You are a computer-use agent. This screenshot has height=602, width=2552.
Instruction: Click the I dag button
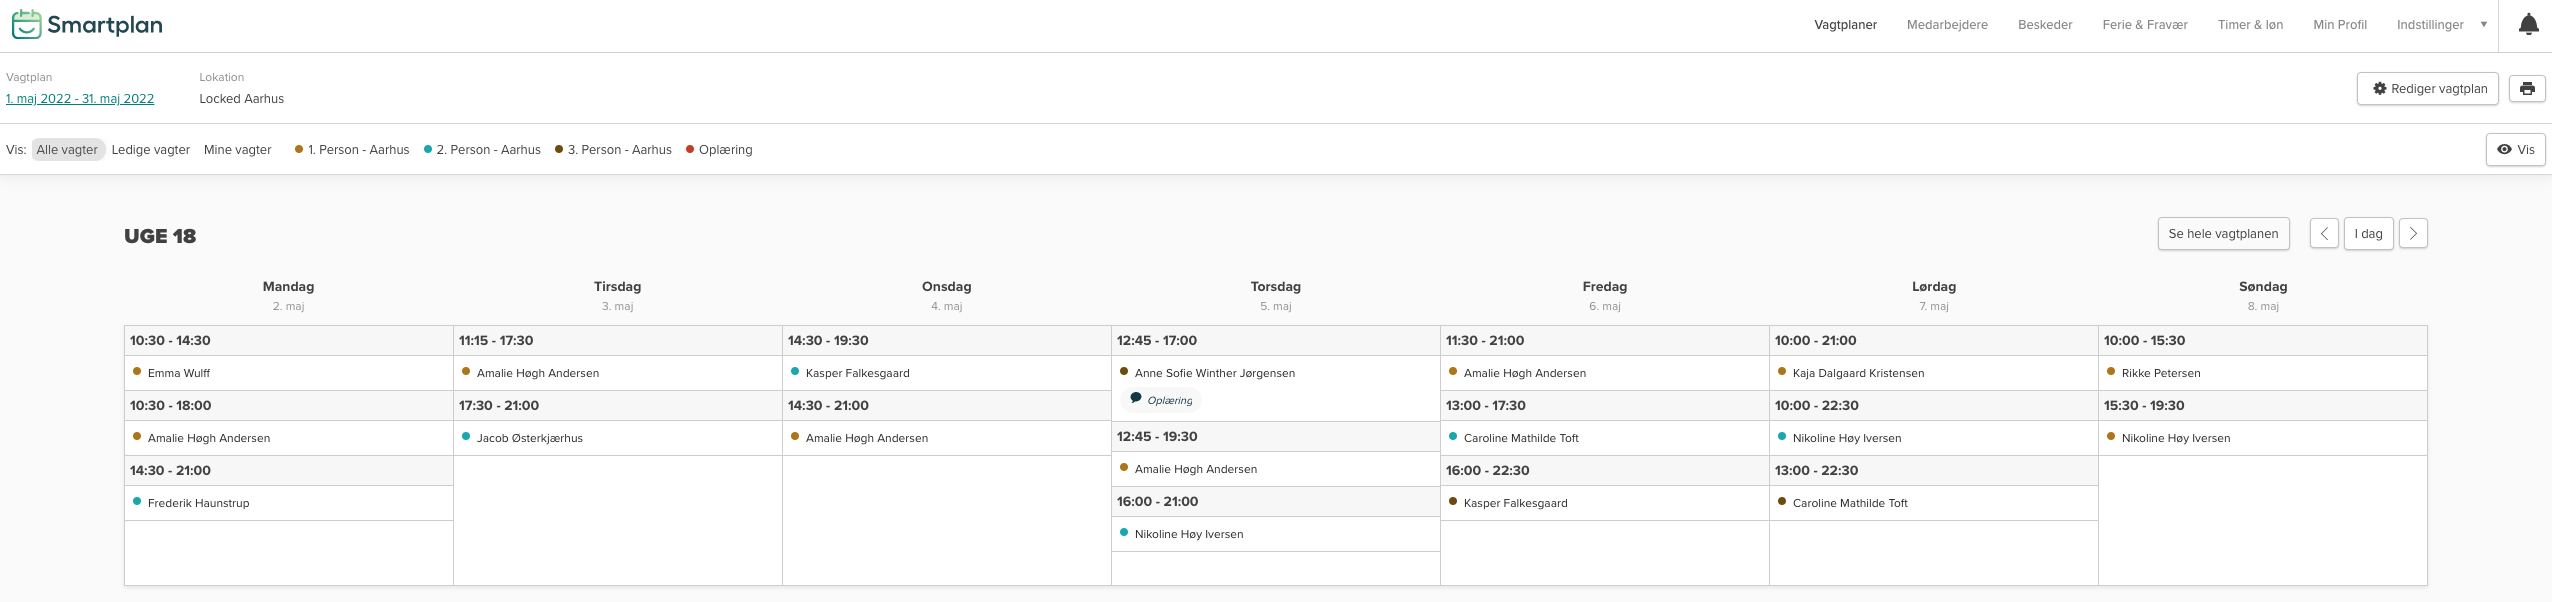pos(2368,233)
